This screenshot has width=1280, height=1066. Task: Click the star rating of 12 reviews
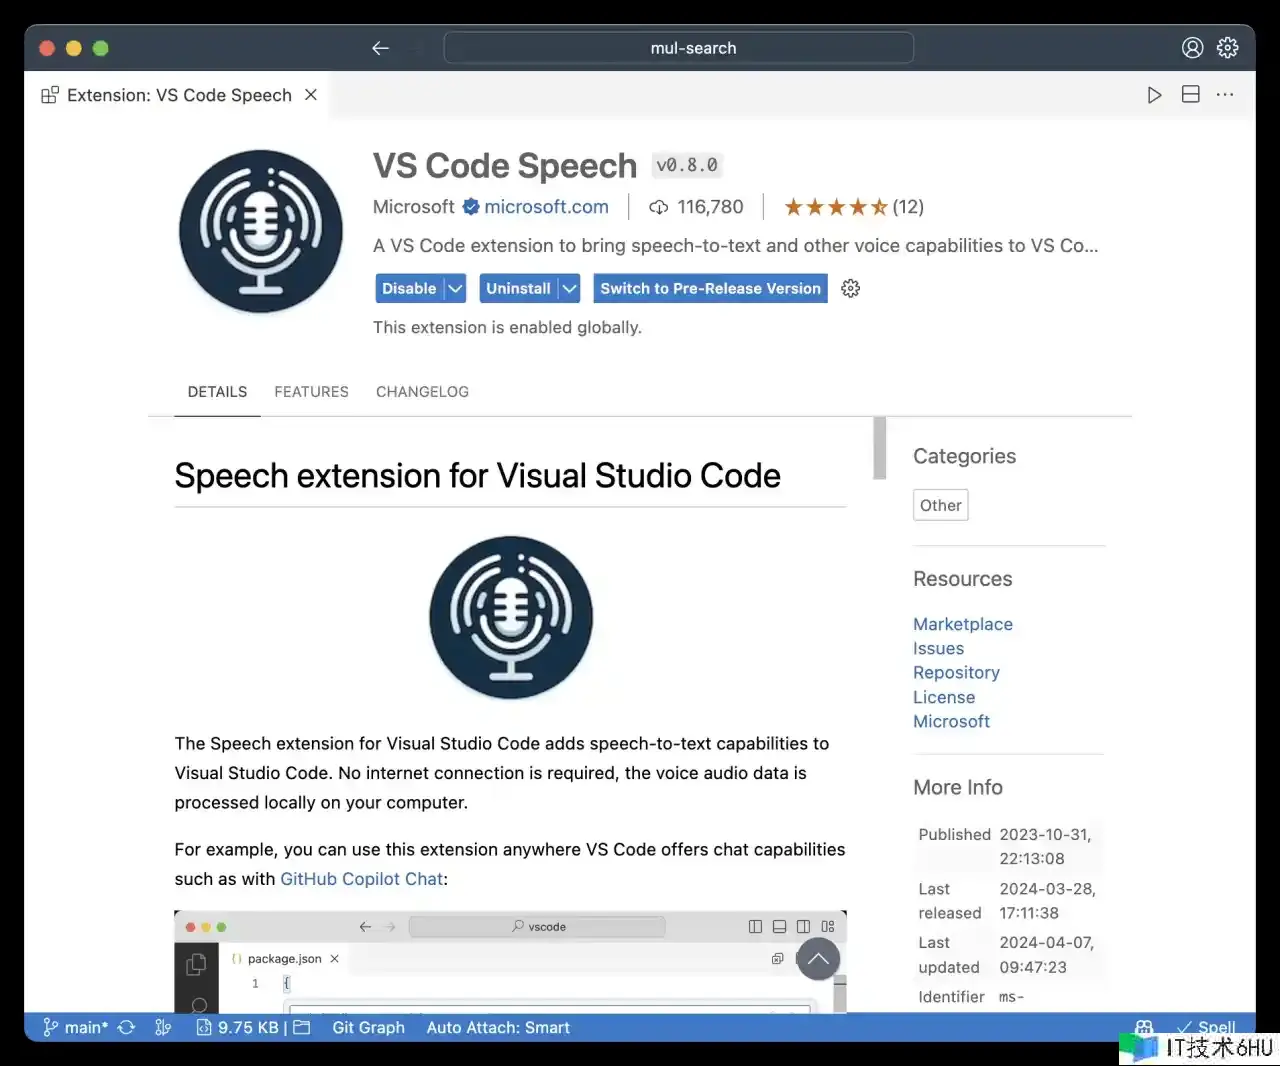(x=853, y=207)
